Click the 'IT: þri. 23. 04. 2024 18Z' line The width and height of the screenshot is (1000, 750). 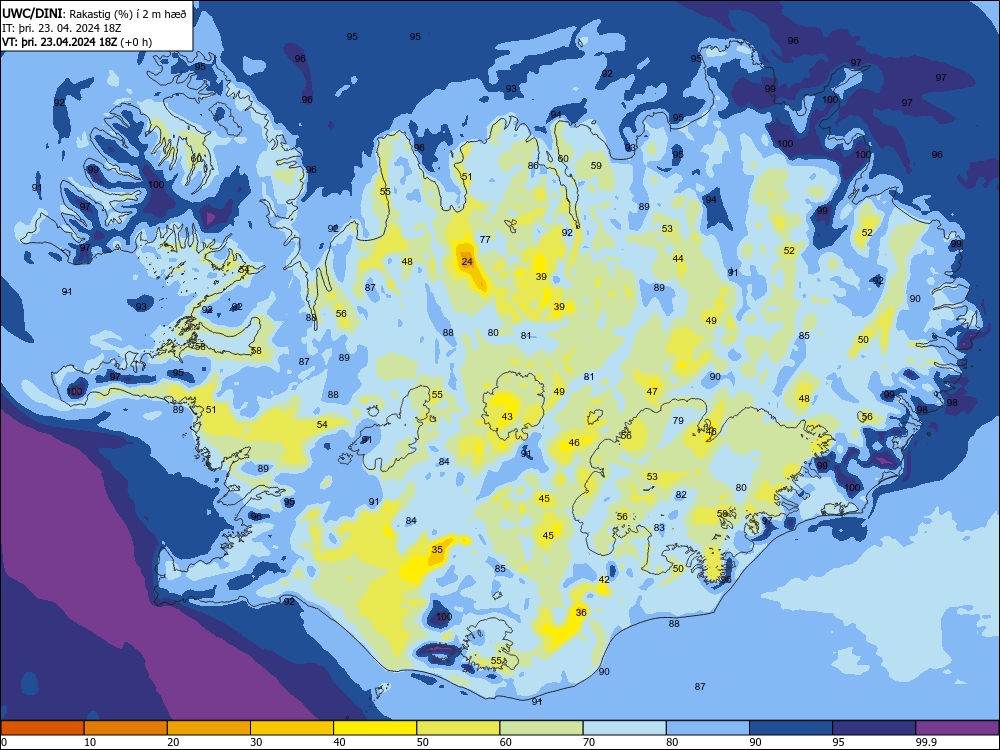(x=61, y=28)
